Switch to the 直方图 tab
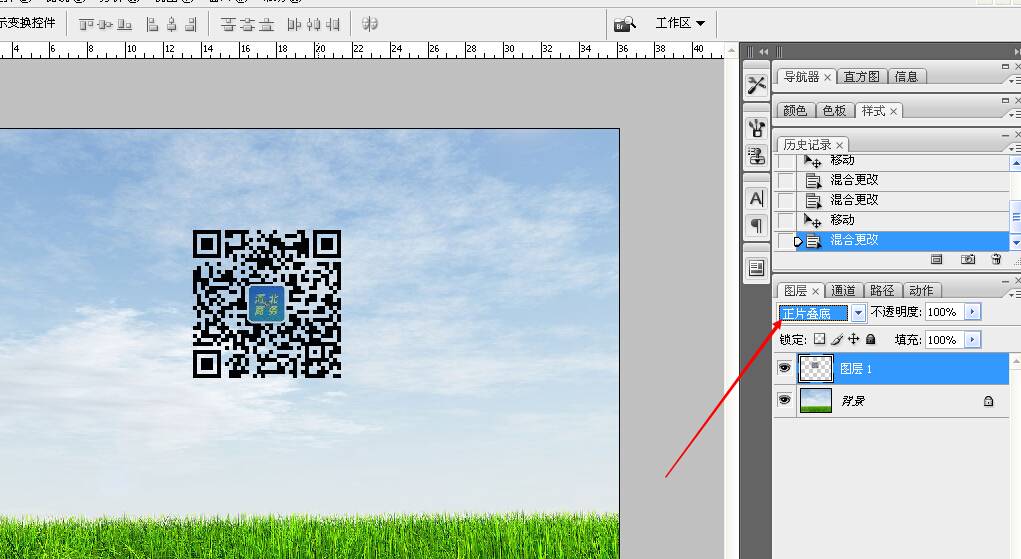Viewport: 1021px width, 559px height. tap(861, 77)
